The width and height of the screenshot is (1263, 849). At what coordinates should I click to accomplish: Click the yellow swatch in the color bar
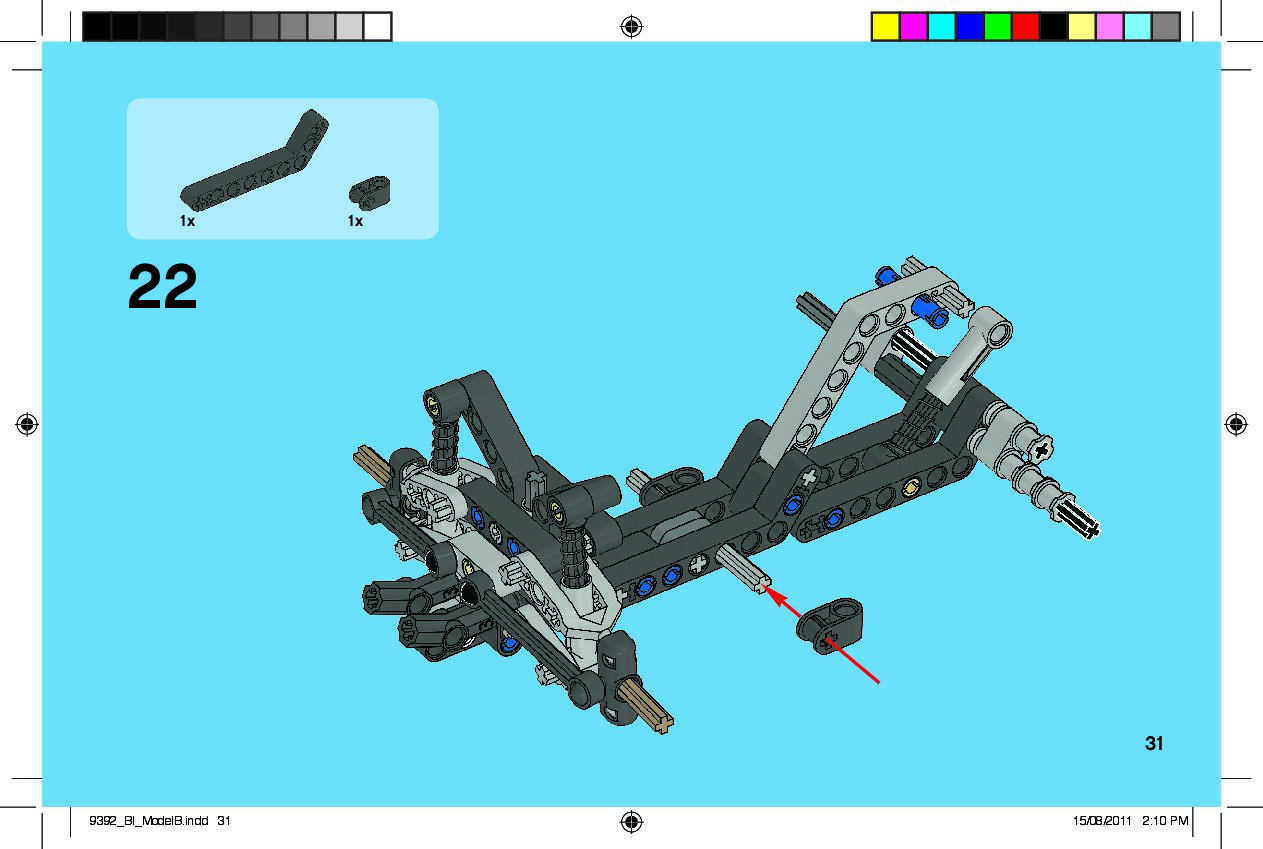coord(885,27)
